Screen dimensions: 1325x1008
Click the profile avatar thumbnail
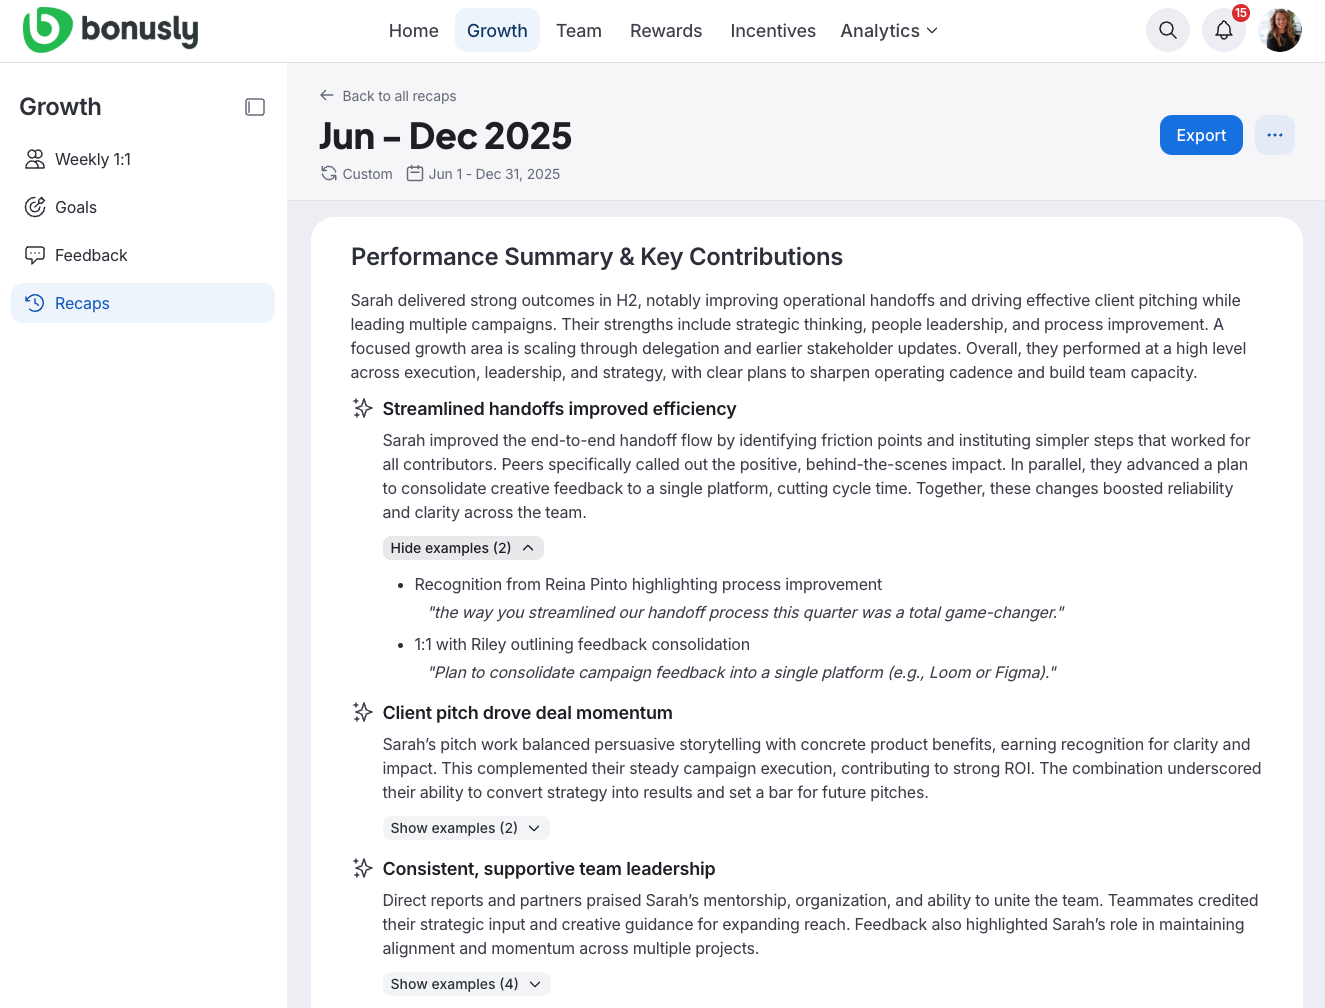click(1281, 30)
